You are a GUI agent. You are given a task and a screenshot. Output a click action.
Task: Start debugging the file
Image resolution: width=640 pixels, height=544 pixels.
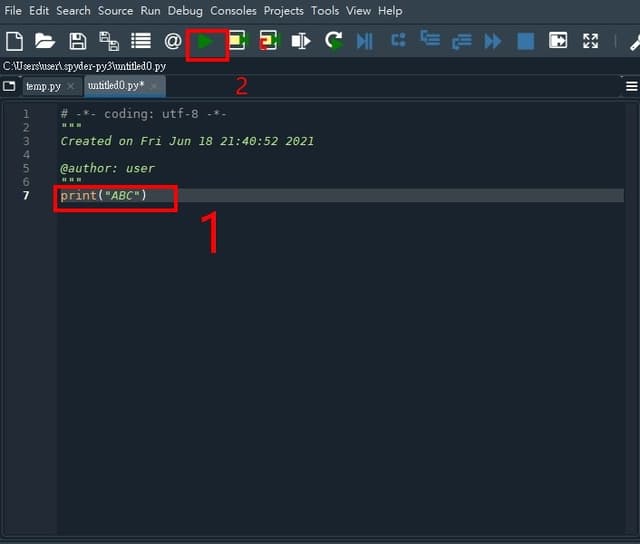364,41
